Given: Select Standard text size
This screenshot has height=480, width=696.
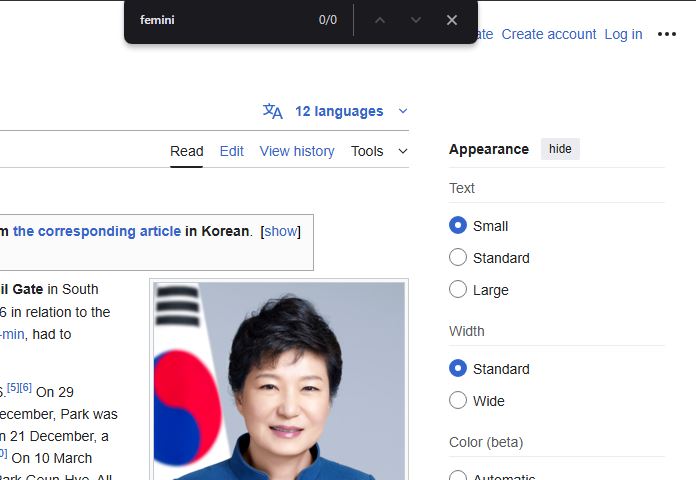Looking at the screenshot, I should (458, 257).
